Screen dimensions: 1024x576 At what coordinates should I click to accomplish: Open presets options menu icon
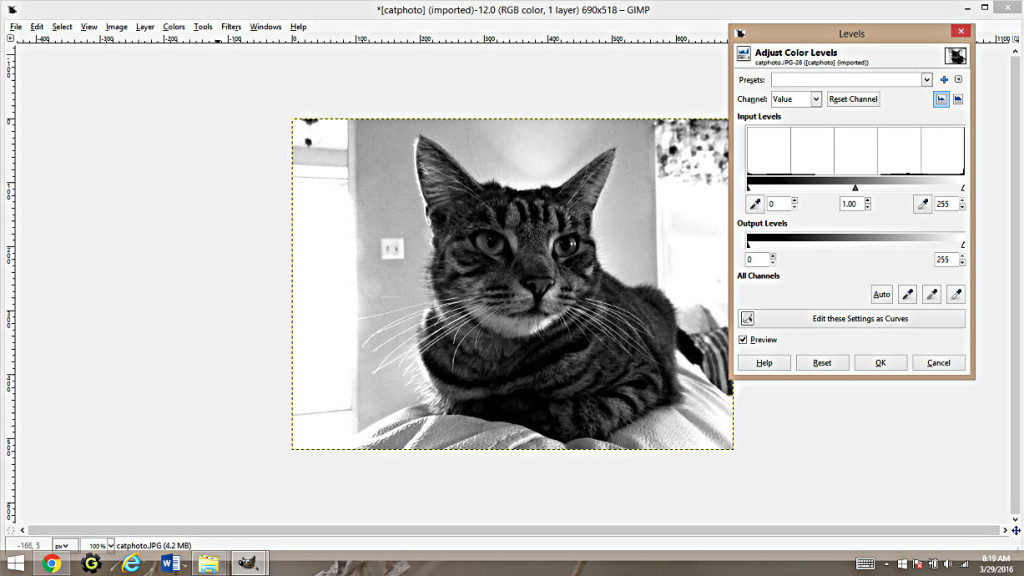click(x=958, y=80)
